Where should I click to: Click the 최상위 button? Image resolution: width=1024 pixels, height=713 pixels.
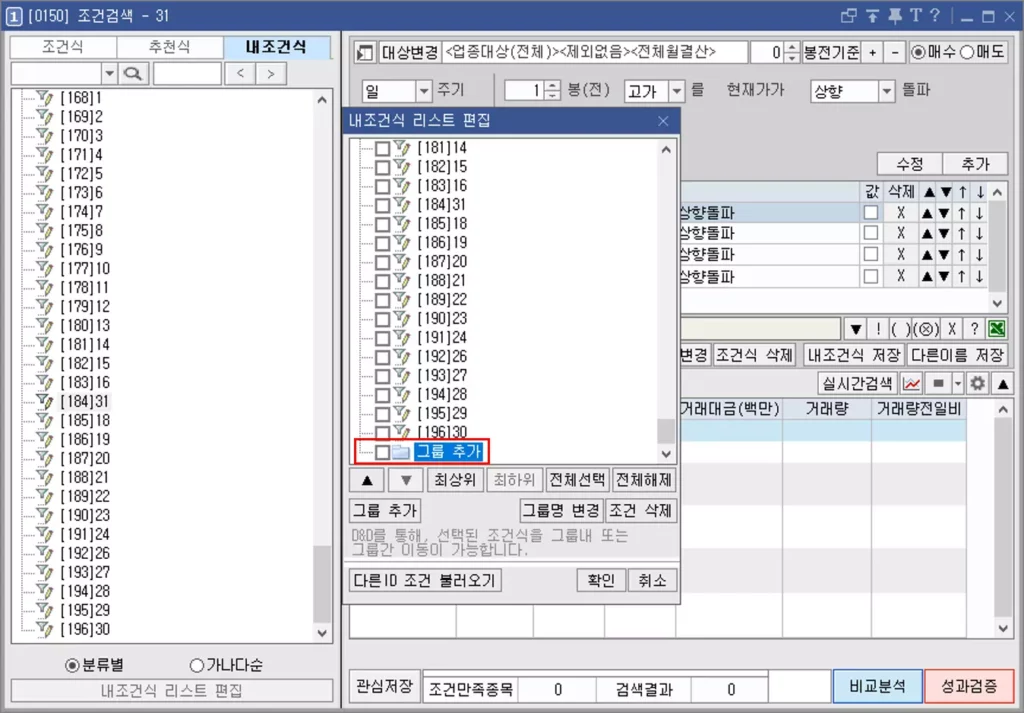[455, 481]
